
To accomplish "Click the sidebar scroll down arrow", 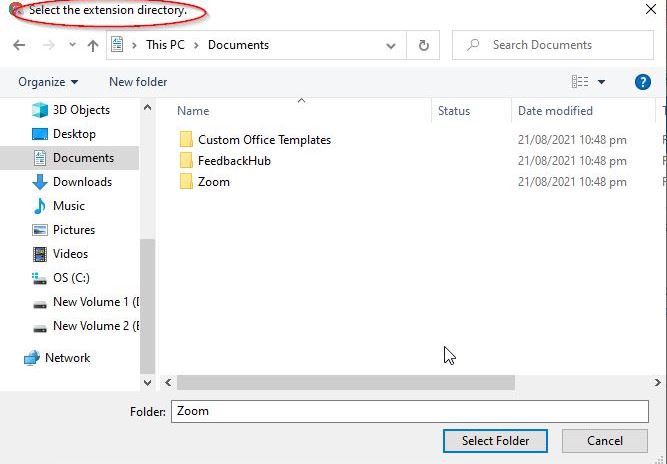I will coord(147,383).
